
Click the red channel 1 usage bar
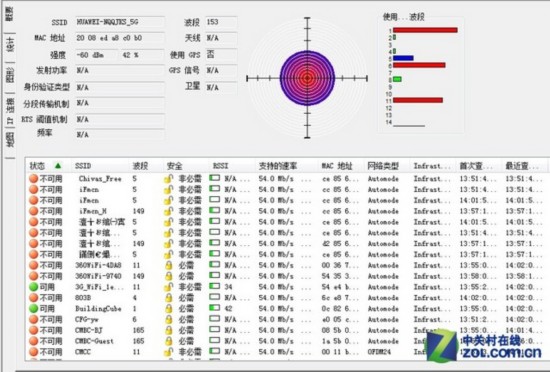point(425,30)
